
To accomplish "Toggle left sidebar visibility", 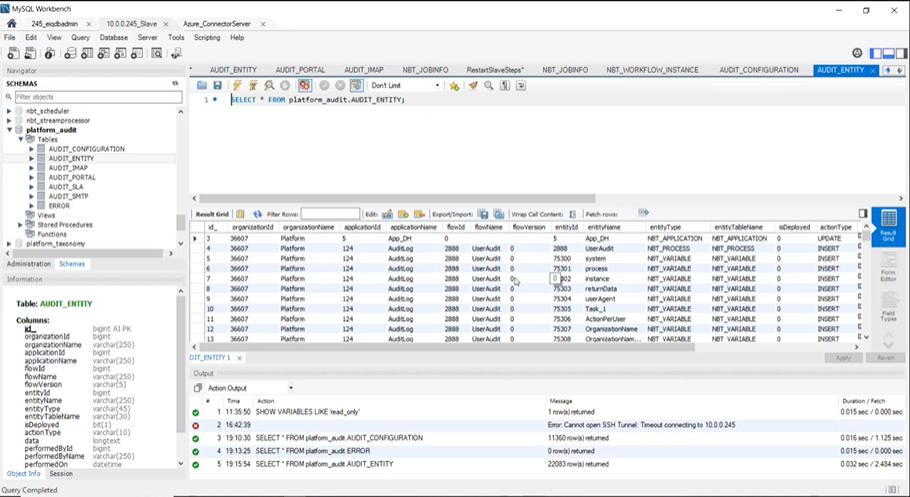I will [x=876, y=53].
